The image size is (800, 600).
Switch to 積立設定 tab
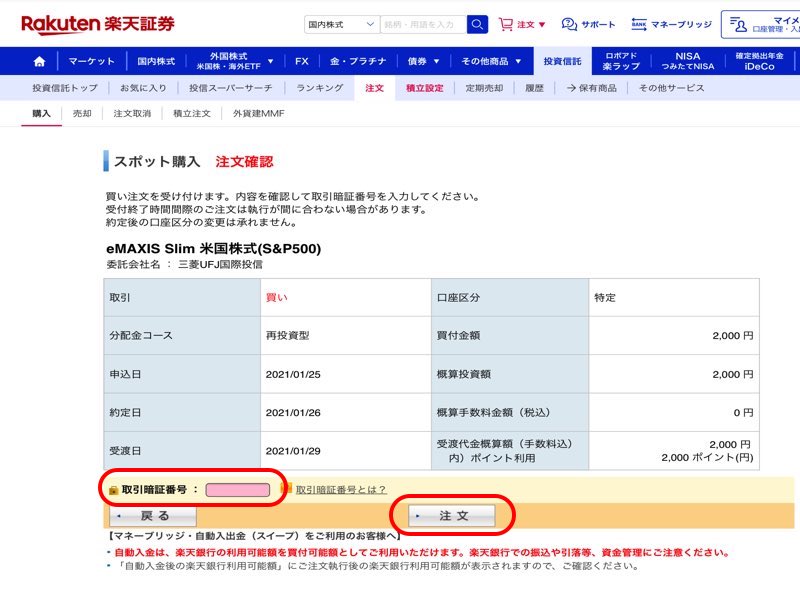point(424,88)
